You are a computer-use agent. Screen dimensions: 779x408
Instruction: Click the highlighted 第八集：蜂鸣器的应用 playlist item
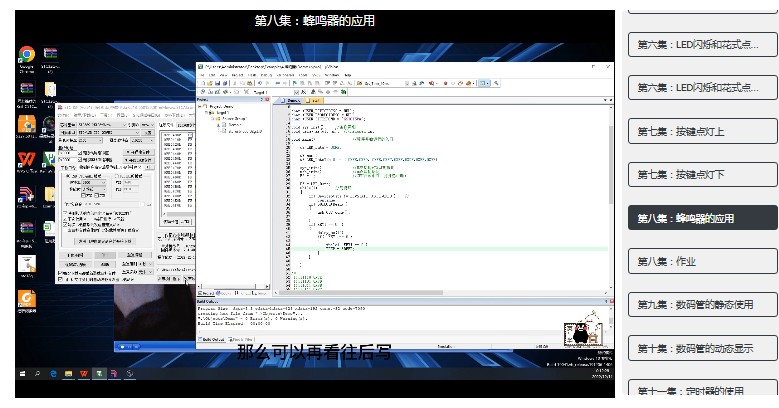(702, 218)
